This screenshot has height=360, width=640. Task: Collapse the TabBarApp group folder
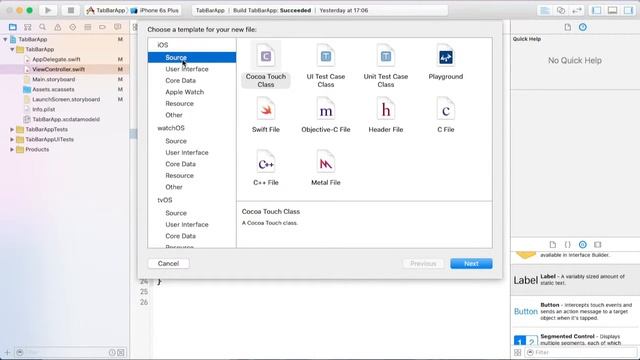(12, 49)
